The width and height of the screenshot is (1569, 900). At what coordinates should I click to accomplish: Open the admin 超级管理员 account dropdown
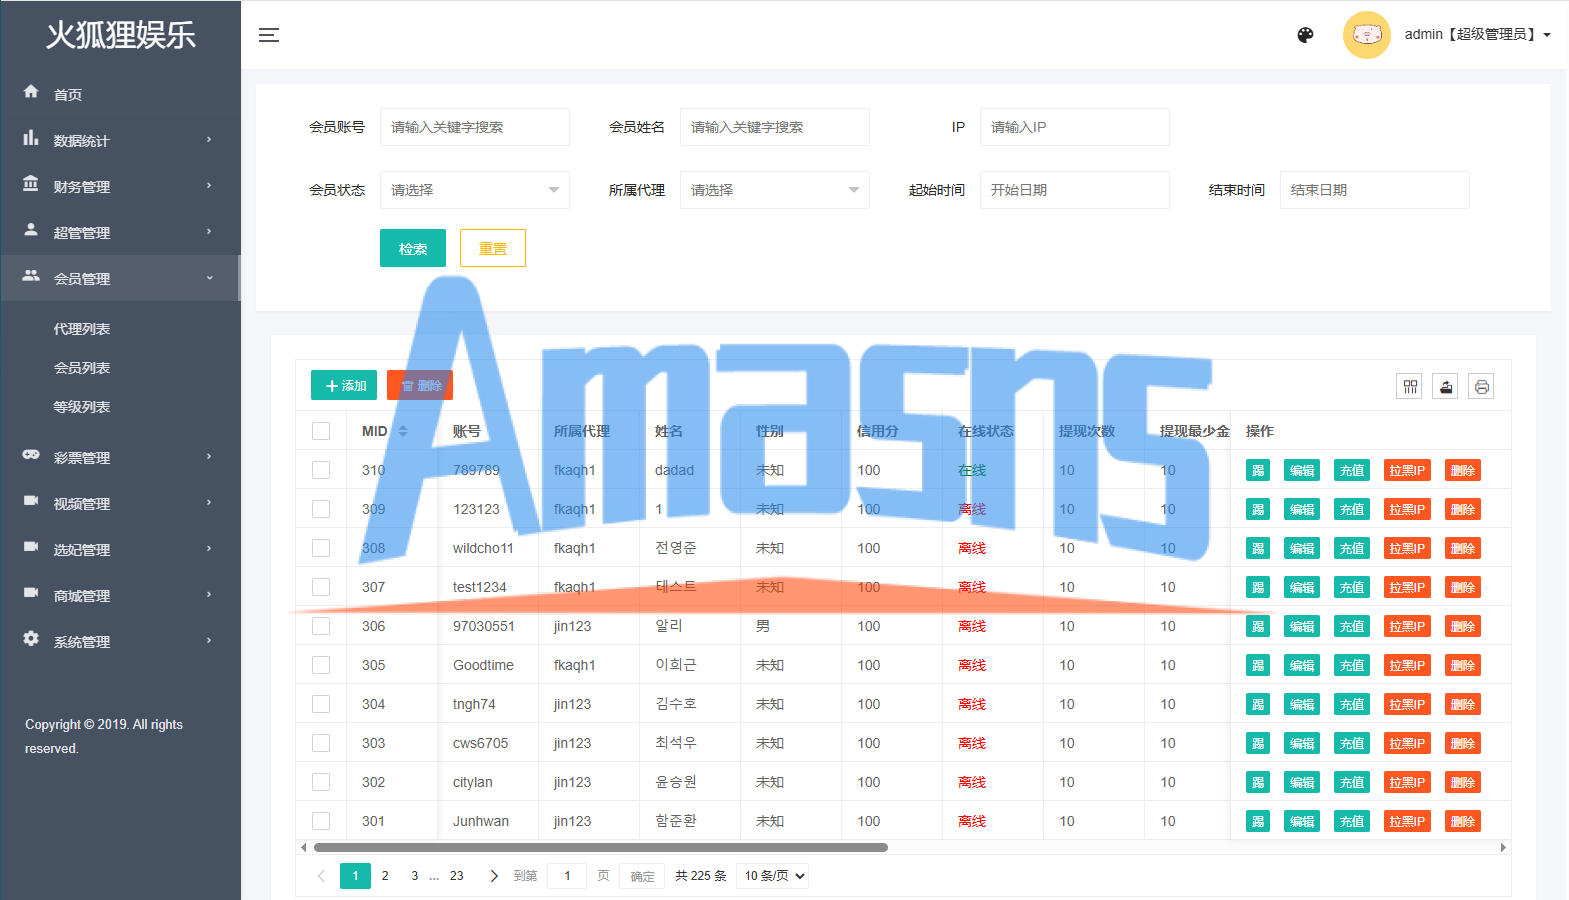click(x=1477, y=35)
